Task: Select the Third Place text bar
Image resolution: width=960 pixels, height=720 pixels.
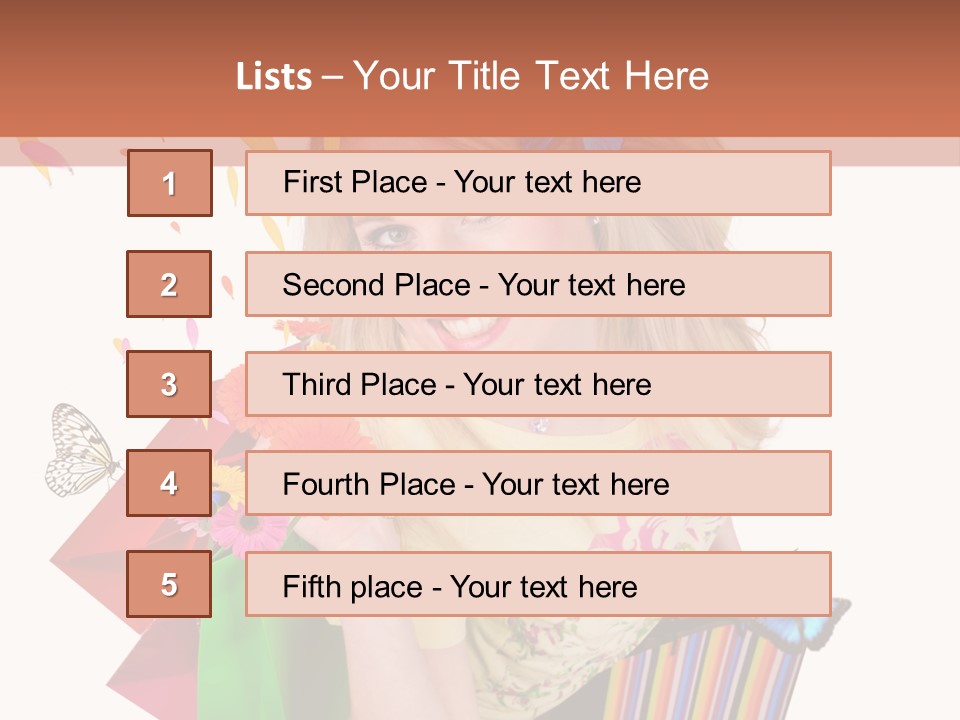Action: click(x=538, y=384)
